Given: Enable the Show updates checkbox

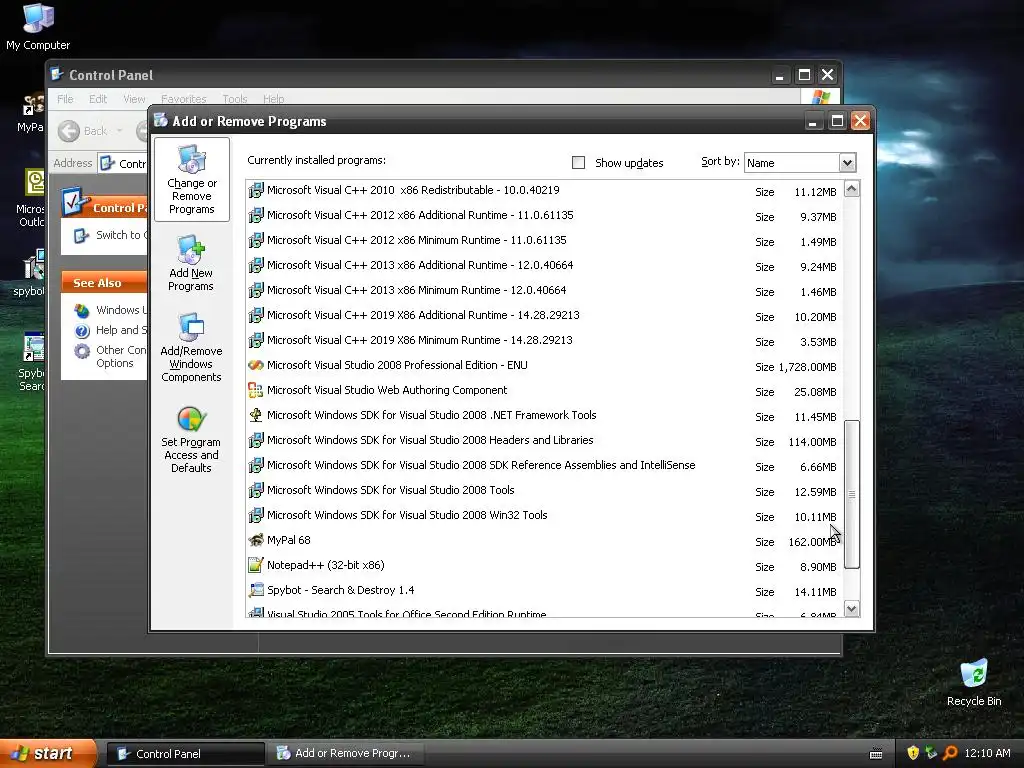Looking at the screenshot, I should [x=578, y=163].
